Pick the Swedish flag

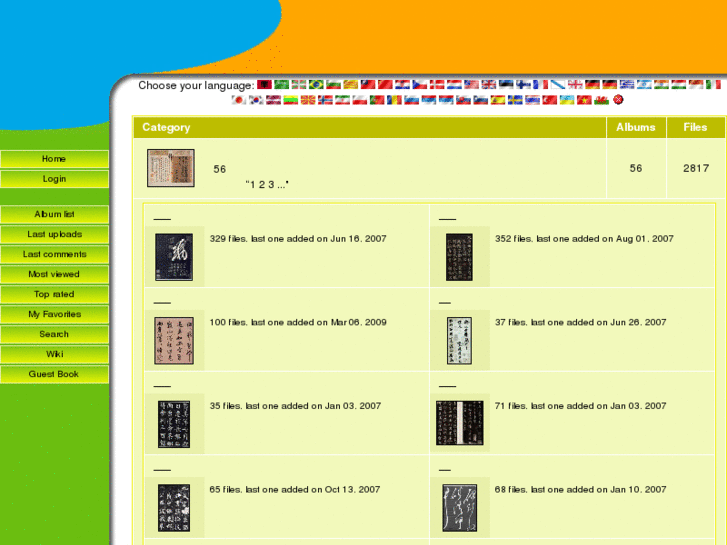click(x=515, y=100)
